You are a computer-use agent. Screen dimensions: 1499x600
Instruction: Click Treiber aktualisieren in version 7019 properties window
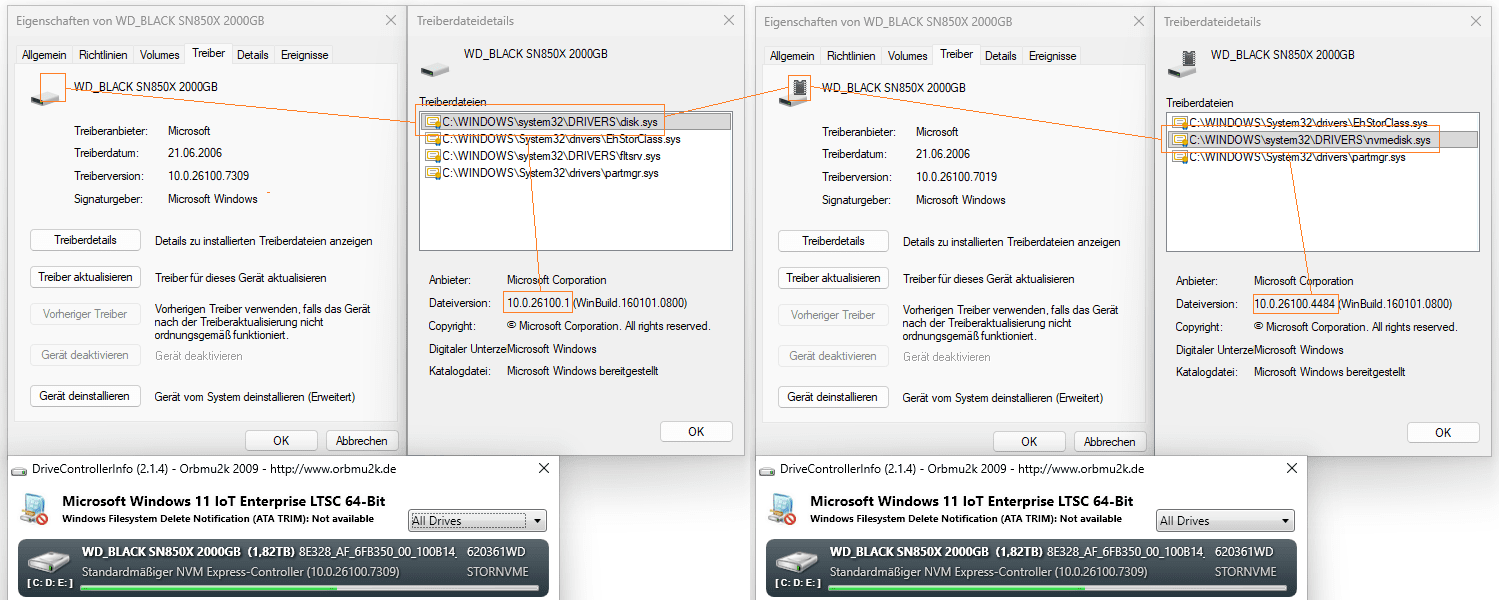pos(833,278)
